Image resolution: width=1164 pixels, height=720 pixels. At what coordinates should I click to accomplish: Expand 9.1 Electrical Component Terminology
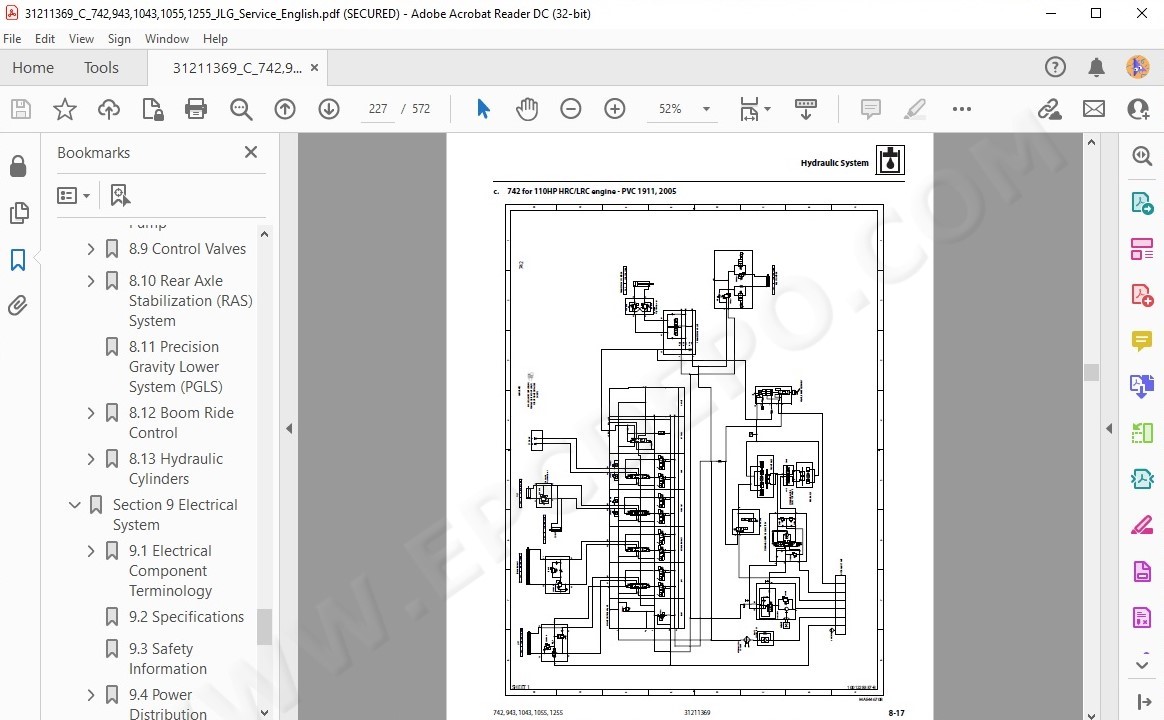coord(91,552)
